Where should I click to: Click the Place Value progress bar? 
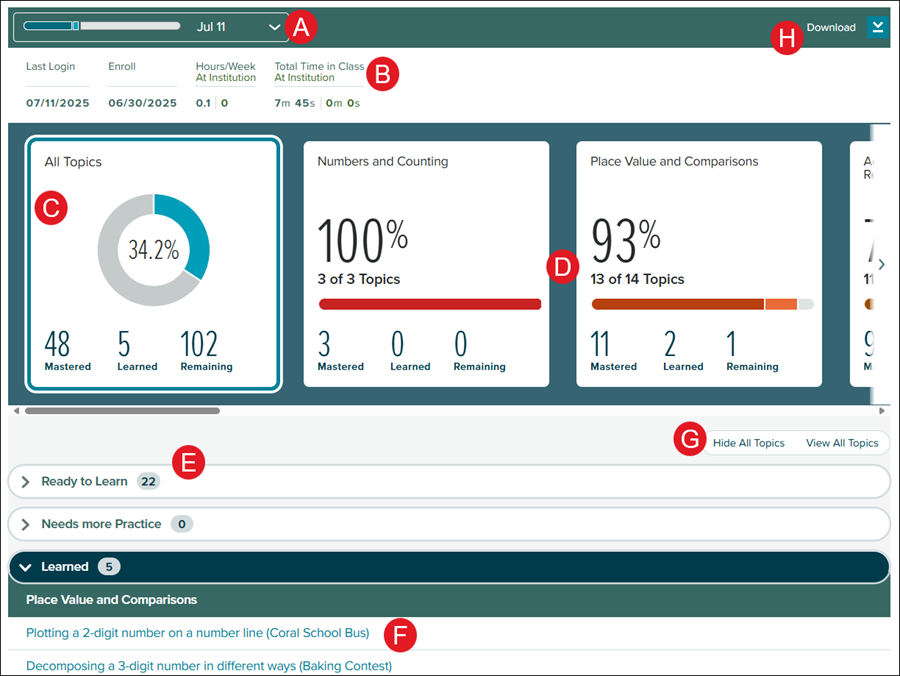tap(702, 304)
